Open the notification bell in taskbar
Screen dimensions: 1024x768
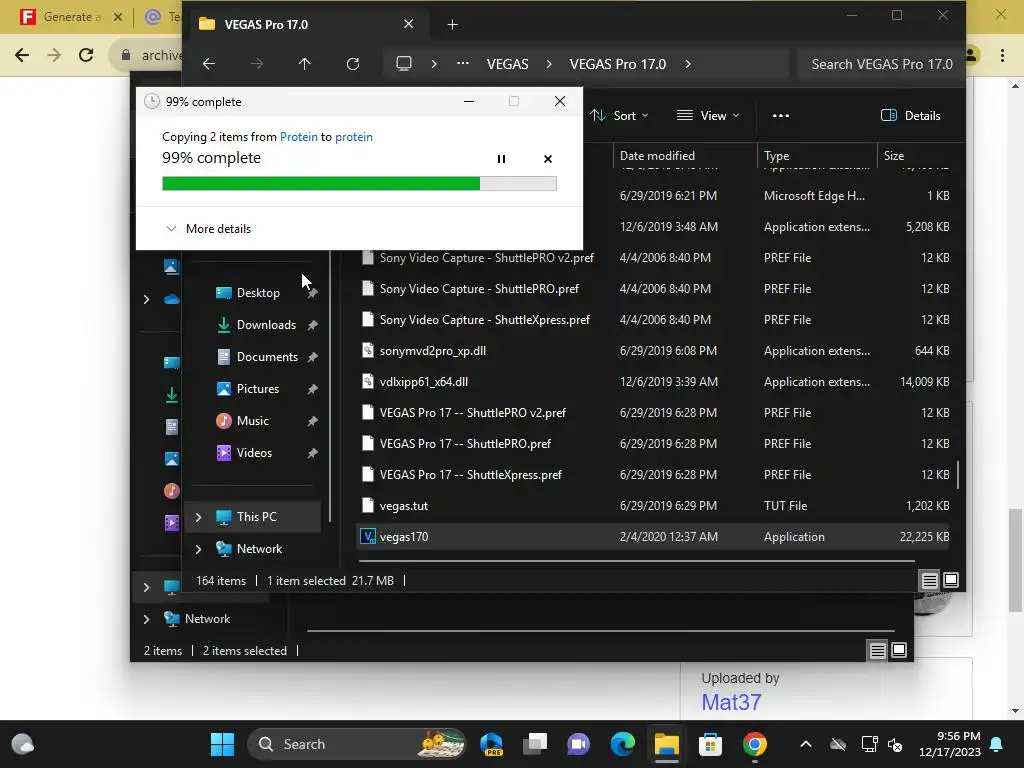997,744
